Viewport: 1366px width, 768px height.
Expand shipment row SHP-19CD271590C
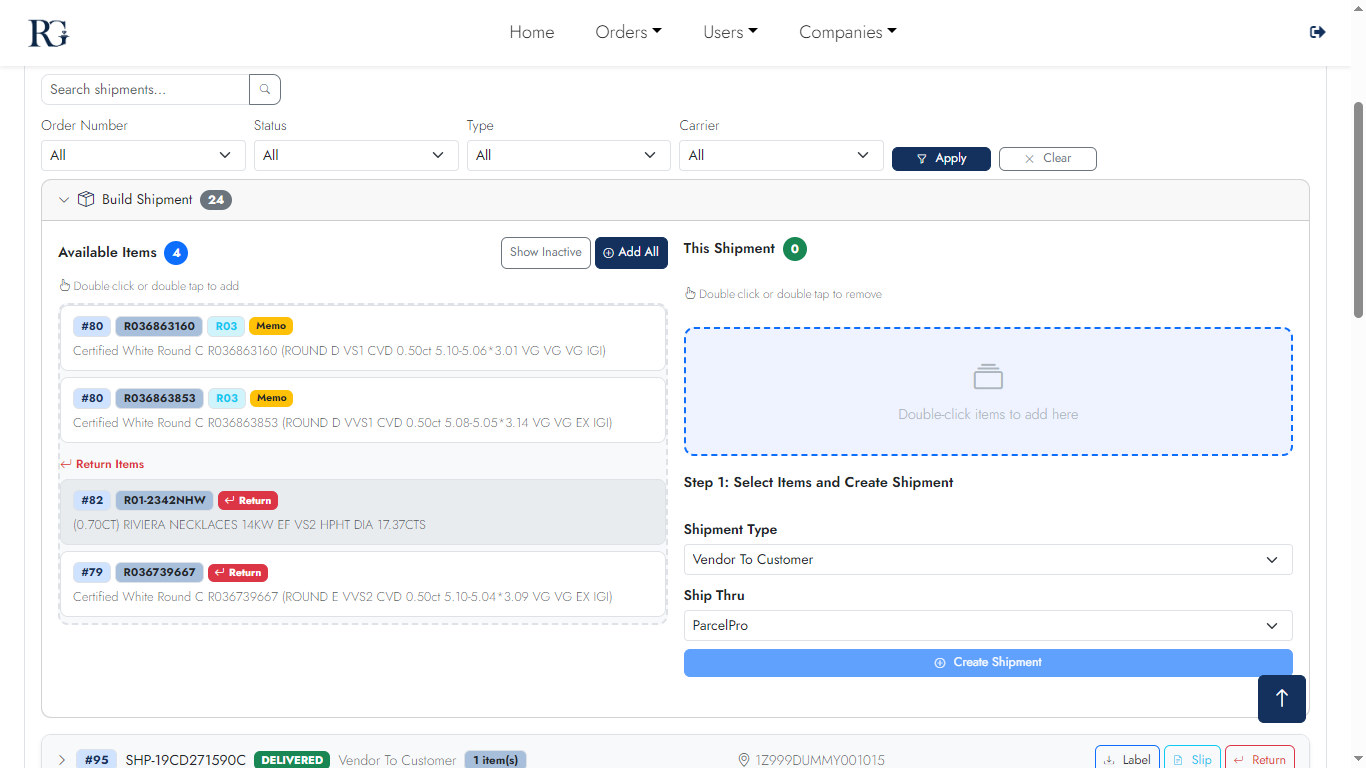pyautogui.click(x=62, y=759)
